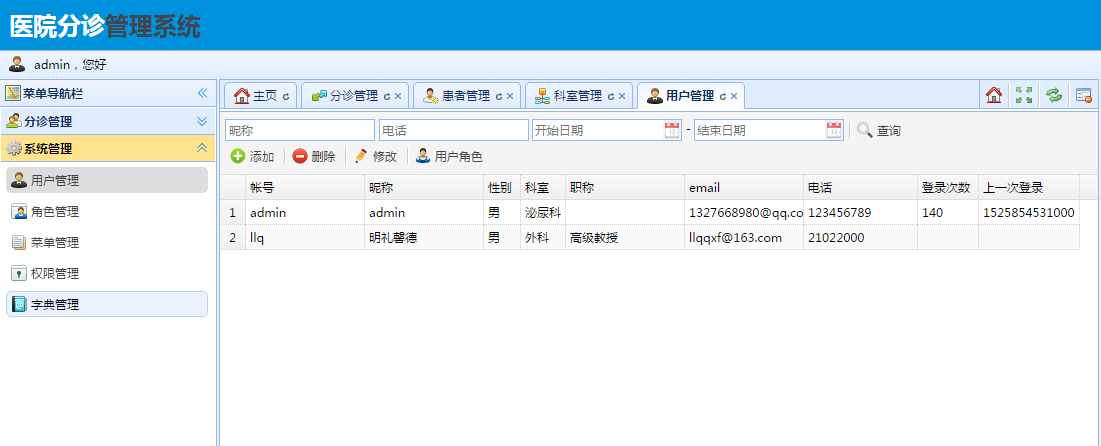Image resolution: width=1101 pixels, height=446 pixels.
Task: Close the 用户管理 tab
Action: pos(734,96)
